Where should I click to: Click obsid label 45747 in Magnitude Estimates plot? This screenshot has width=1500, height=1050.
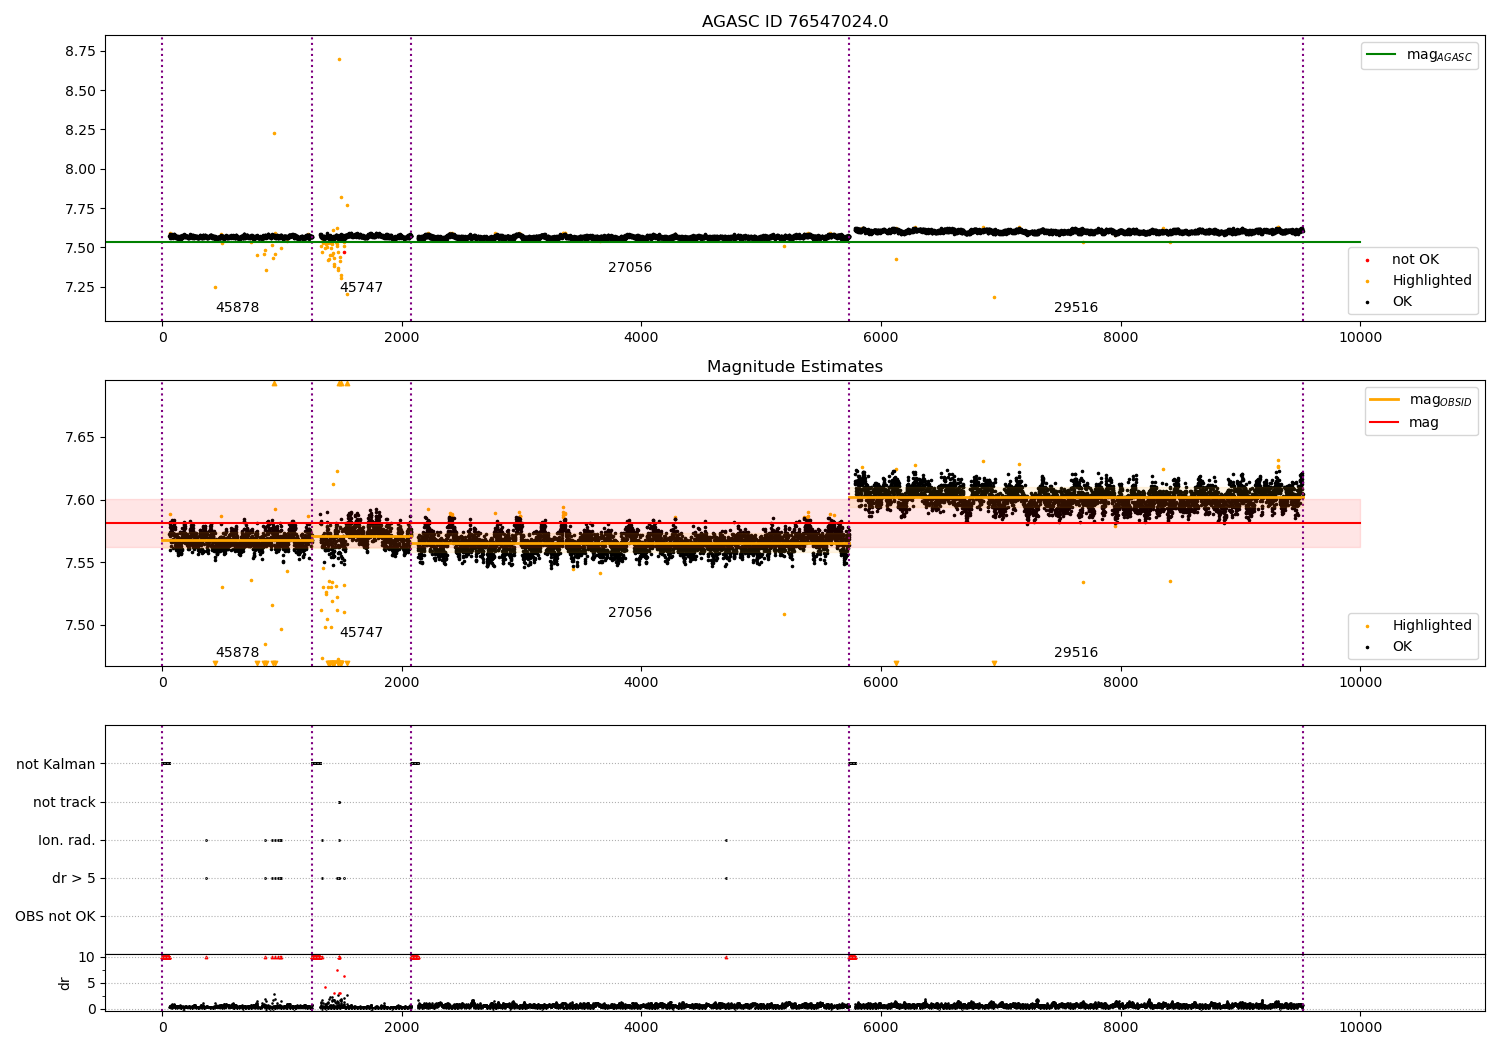click(361, 633)
